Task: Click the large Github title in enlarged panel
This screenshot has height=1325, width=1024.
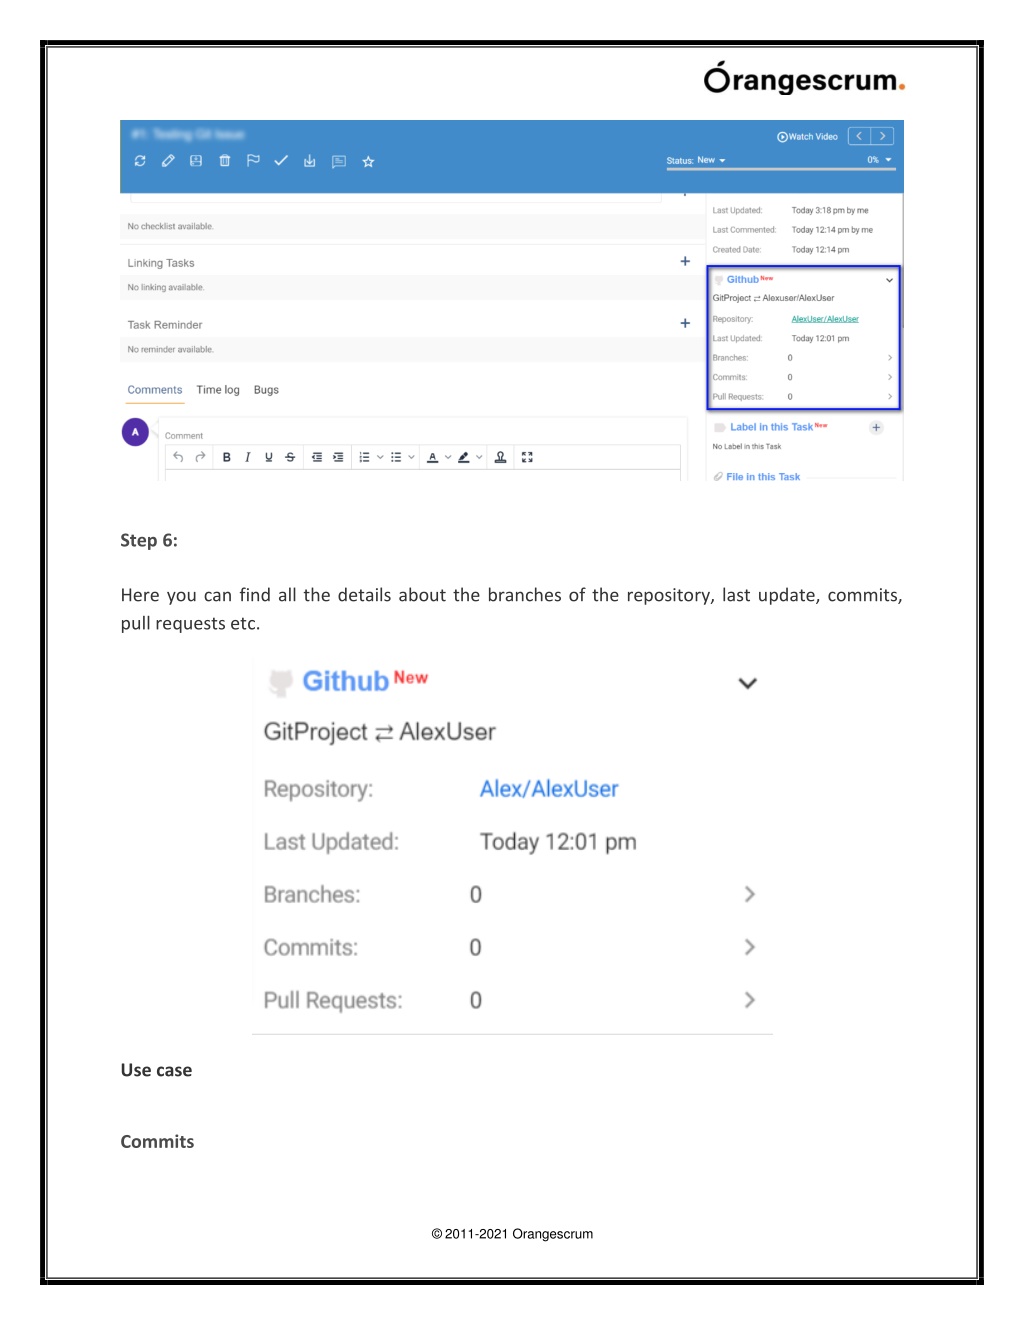Action: point(345,681)
